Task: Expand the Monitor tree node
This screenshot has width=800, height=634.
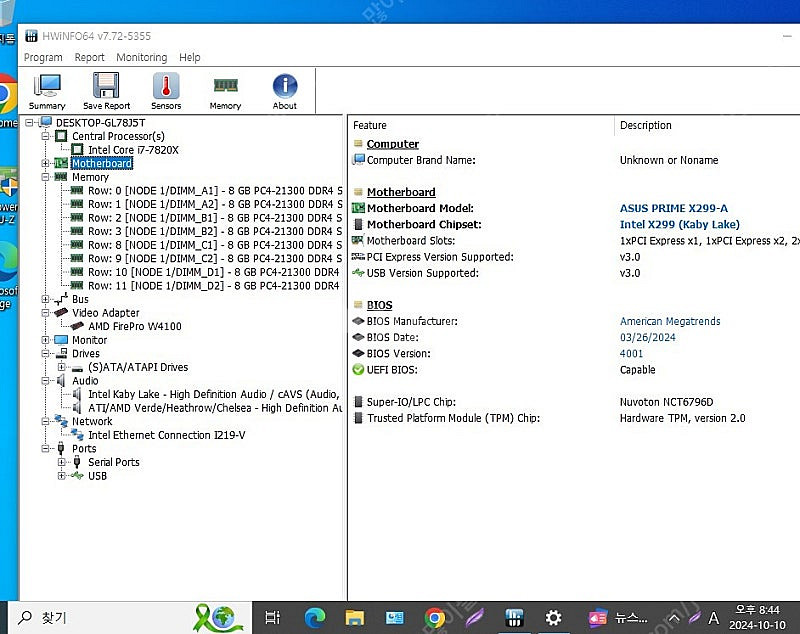Action: click(45, 340)
